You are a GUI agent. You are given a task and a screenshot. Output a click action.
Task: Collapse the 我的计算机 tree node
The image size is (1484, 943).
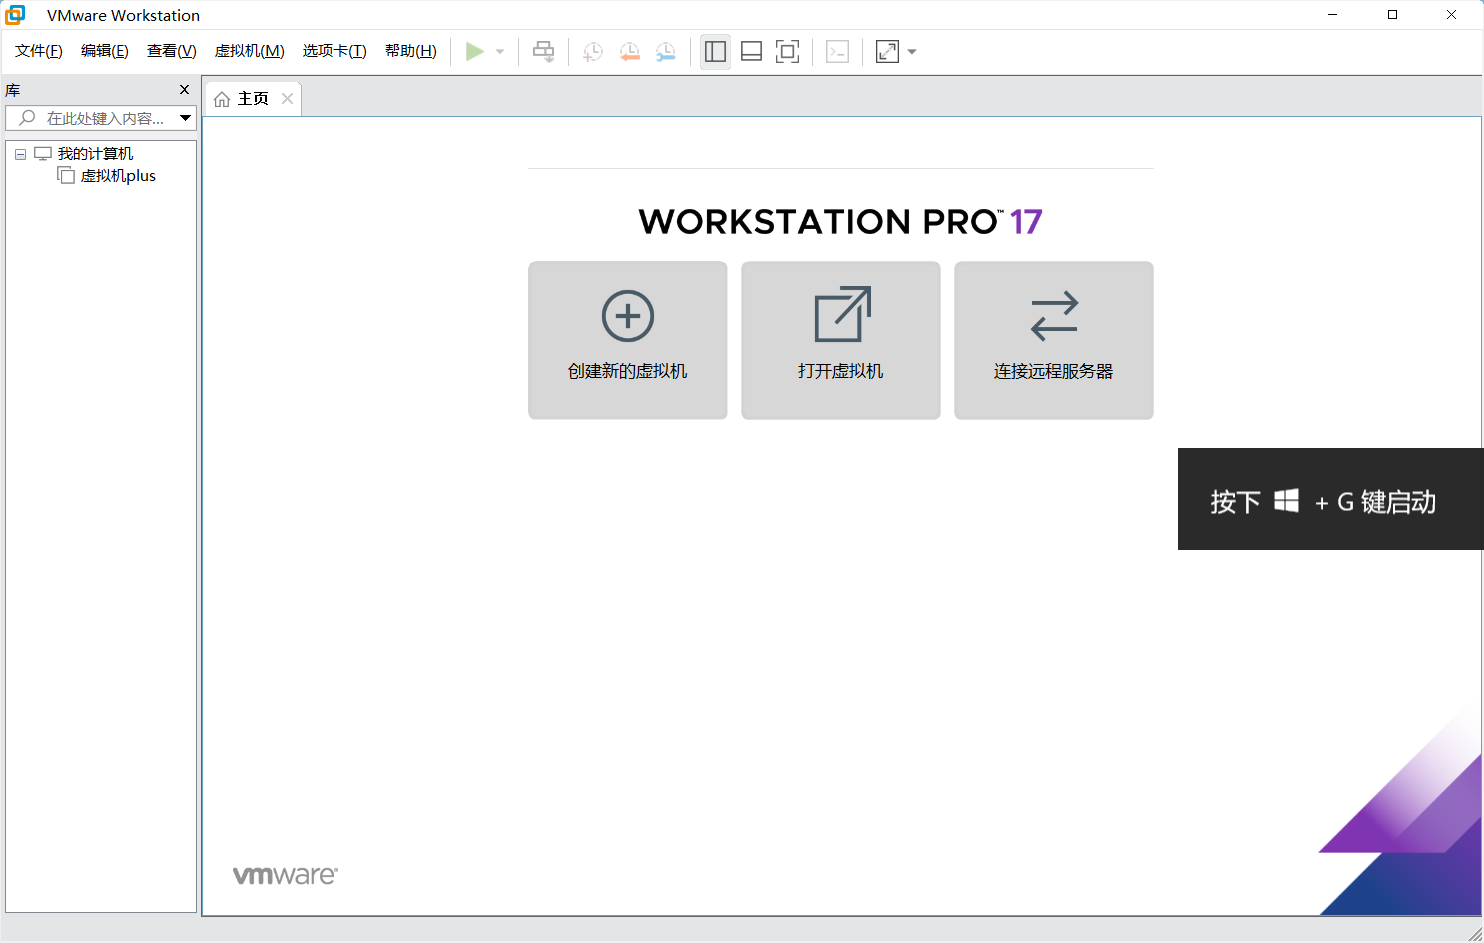point(20,154)
